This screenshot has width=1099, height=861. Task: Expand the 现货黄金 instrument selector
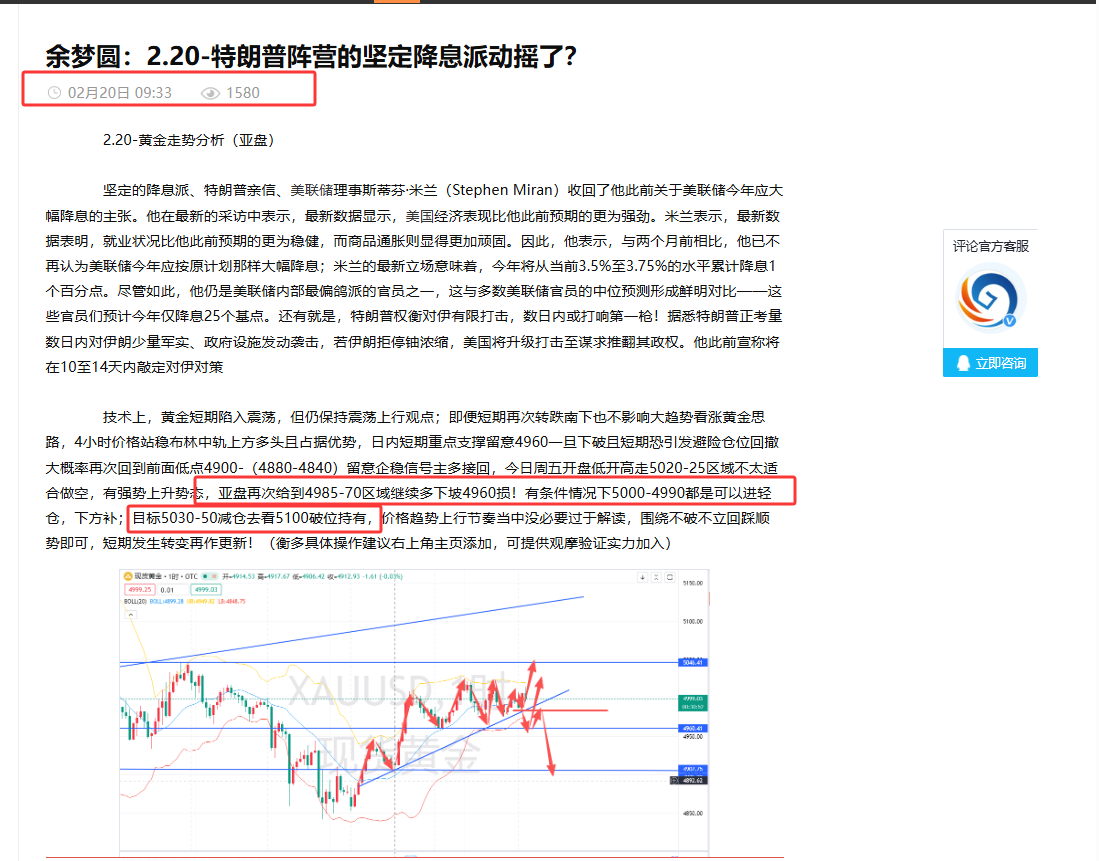click(148, 574)
